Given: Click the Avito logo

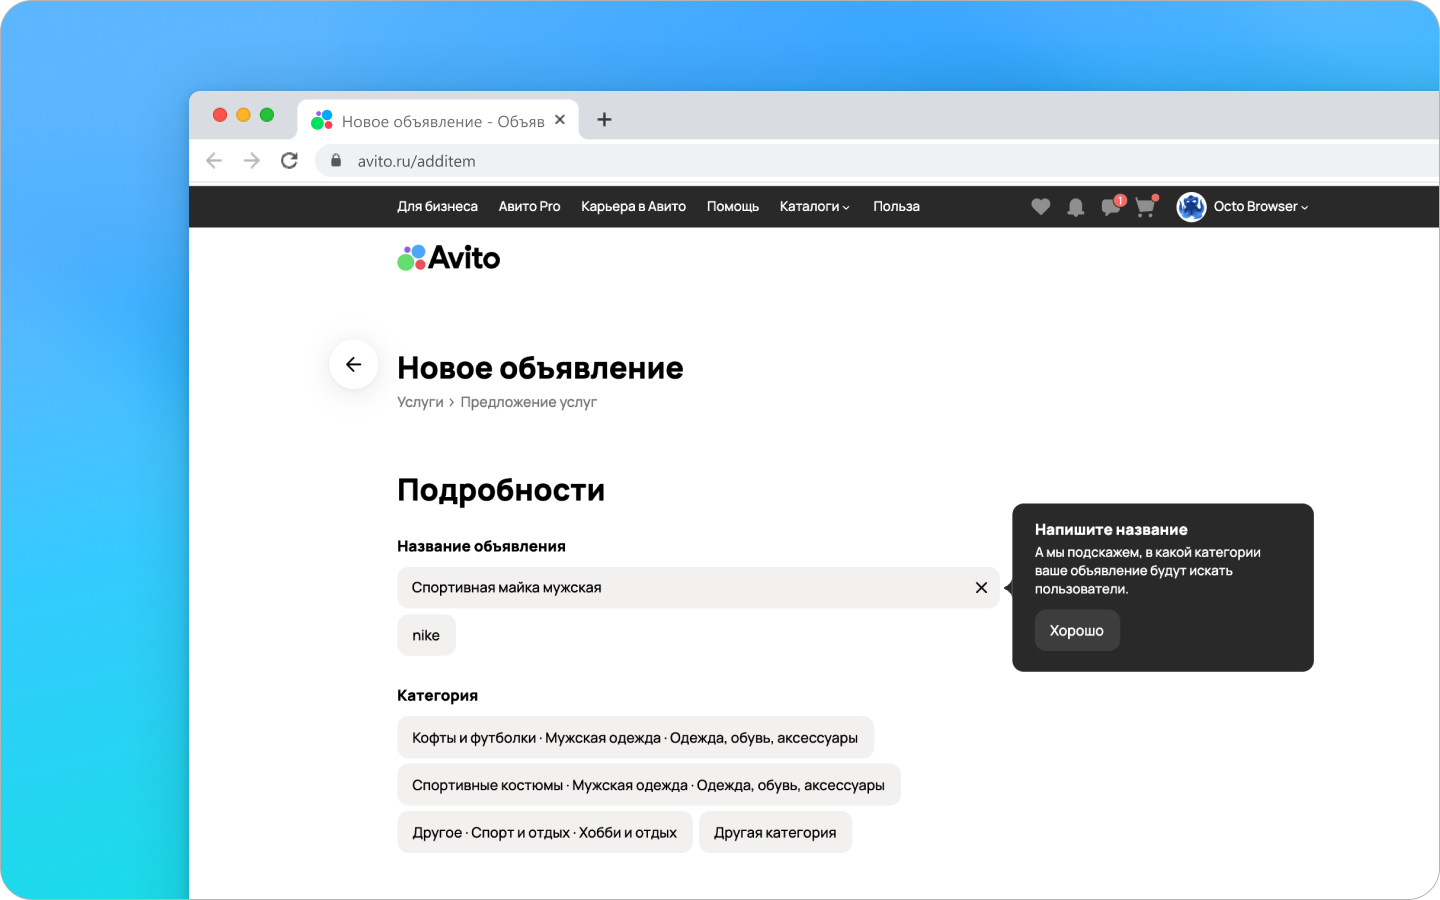Looking at the screenshot, I should pyautogui.click(x=449, y=258).
